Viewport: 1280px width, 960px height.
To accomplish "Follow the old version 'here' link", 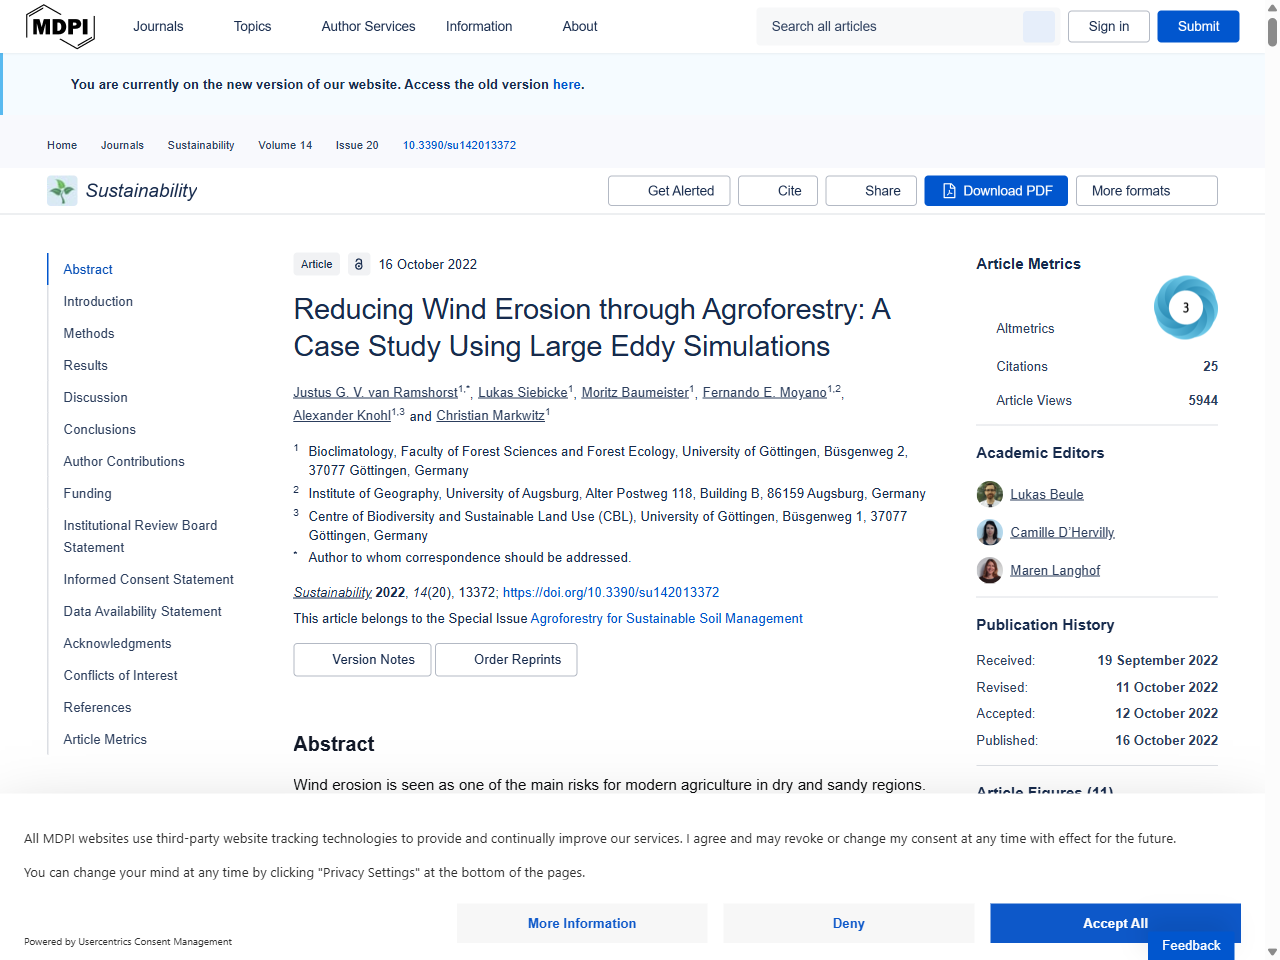I will [x=566, y=84].
